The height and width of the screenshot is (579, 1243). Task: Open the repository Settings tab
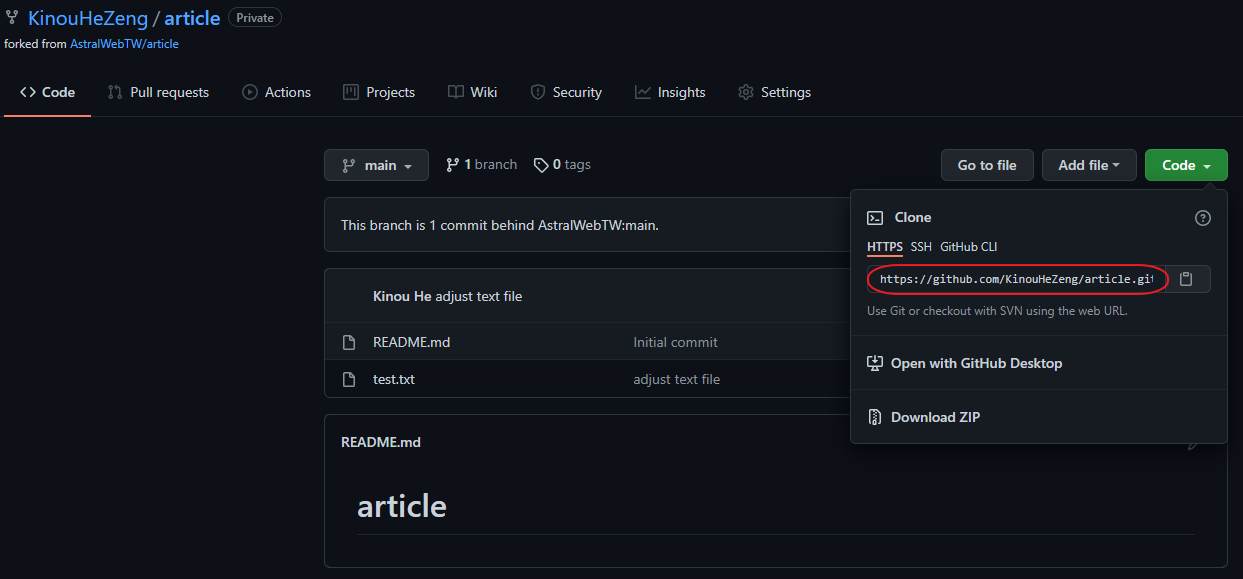point(774,92)
